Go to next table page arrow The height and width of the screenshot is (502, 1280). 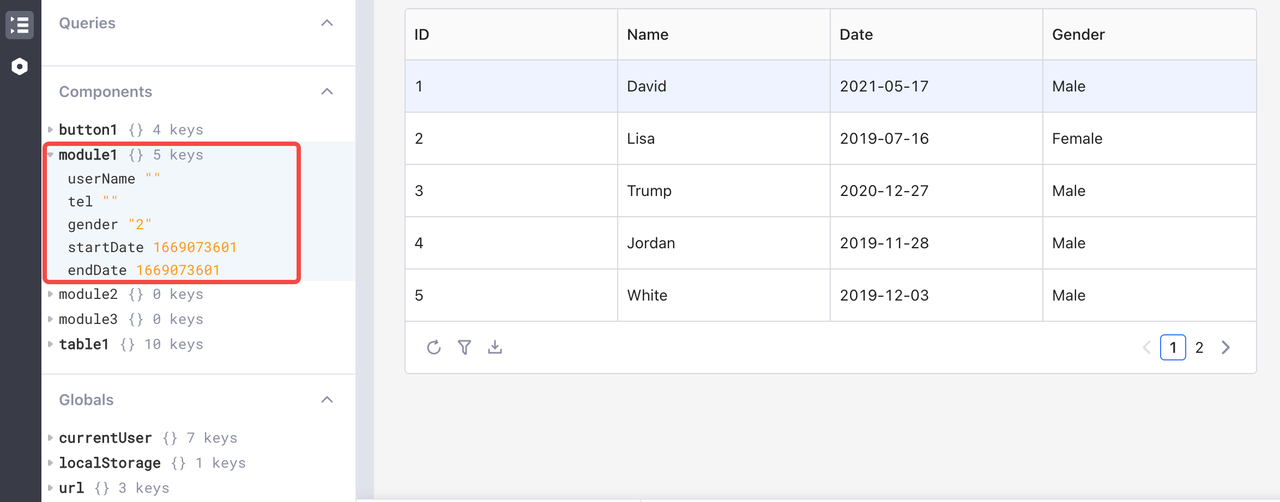coord(1226,348)
